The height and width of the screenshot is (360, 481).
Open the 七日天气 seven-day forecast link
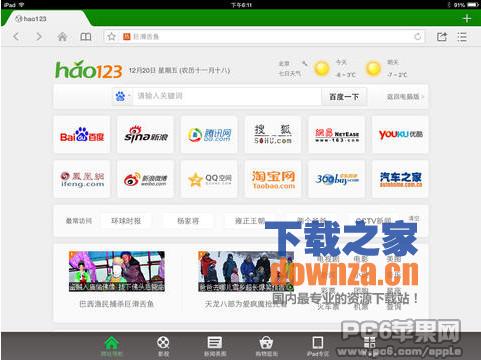point(290,73)
